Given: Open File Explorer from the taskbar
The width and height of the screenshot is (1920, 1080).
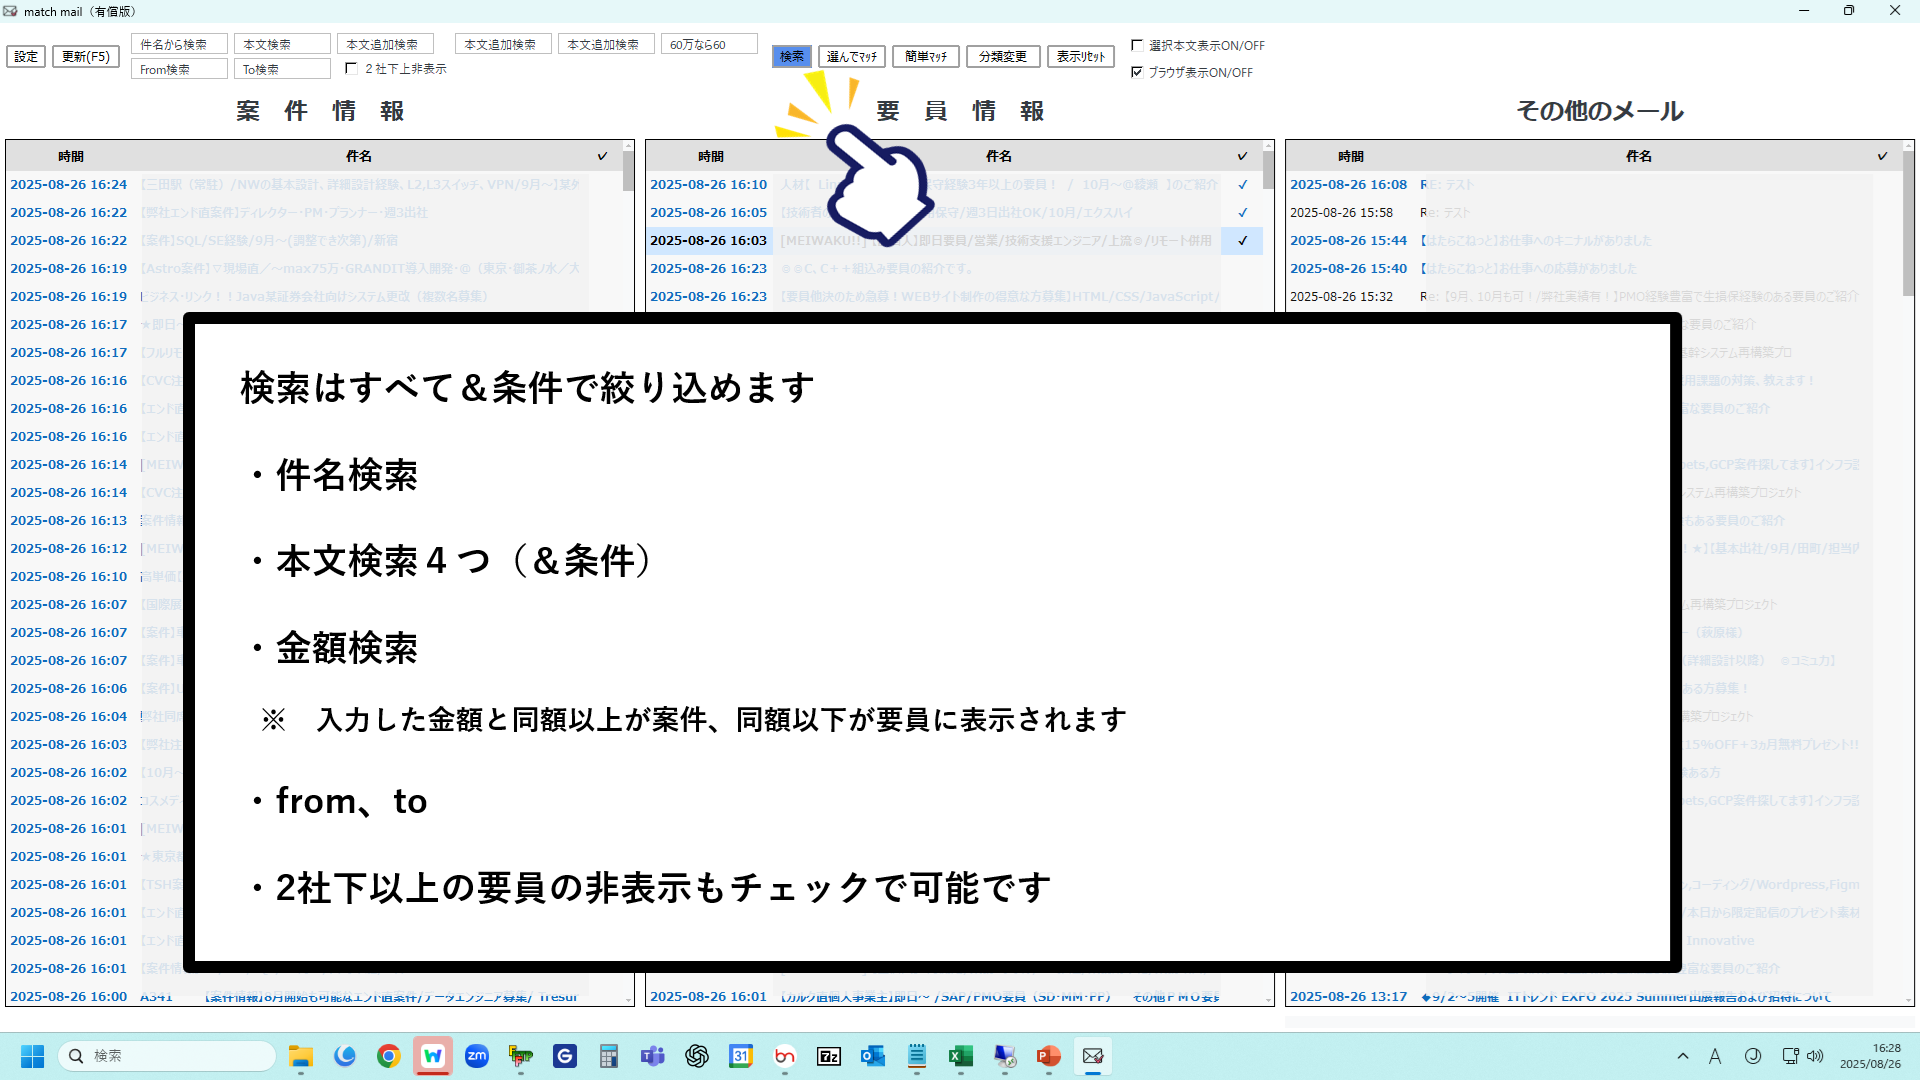Looking at the screenshot, I should click(301, 1056).
